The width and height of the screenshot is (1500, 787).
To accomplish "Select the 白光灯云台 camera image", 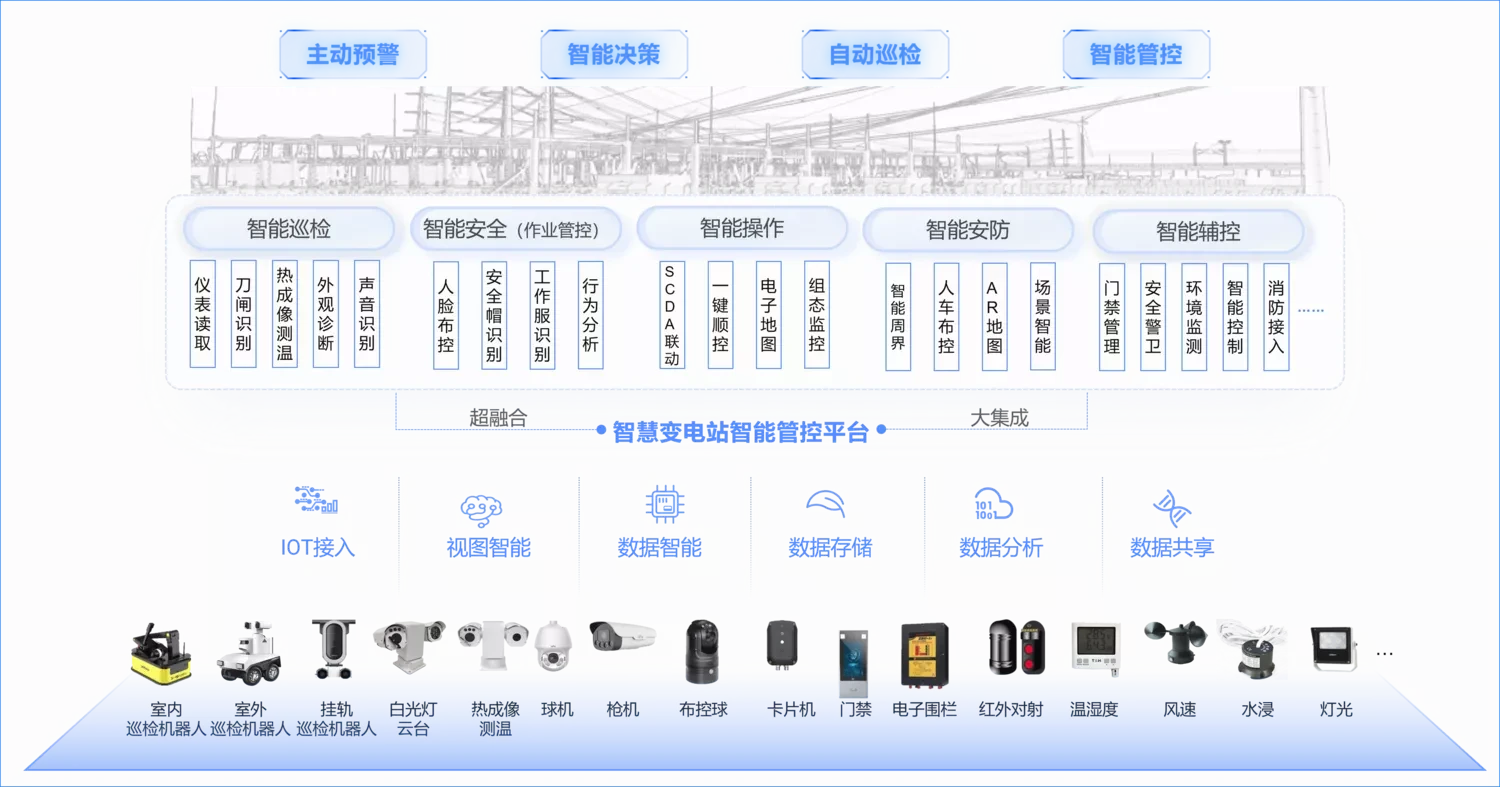I will click(x=410, y=645).
